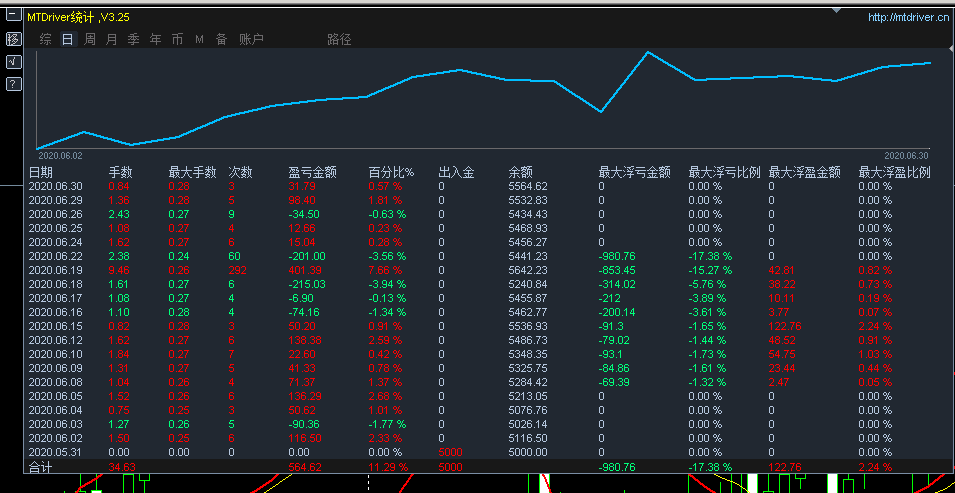Open the ? help icon

[13, 84]
